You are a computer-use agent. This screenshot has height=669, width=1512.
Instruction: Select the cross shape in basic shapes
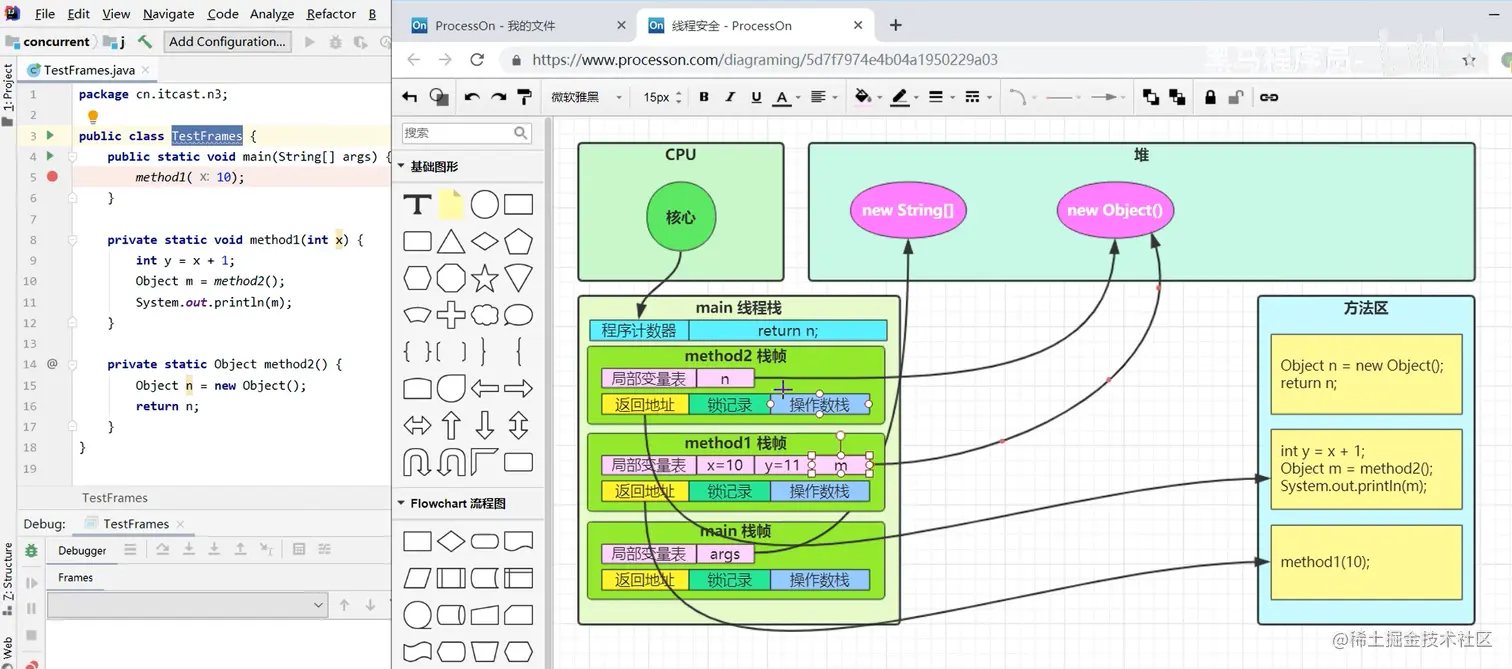click(451, 314)
